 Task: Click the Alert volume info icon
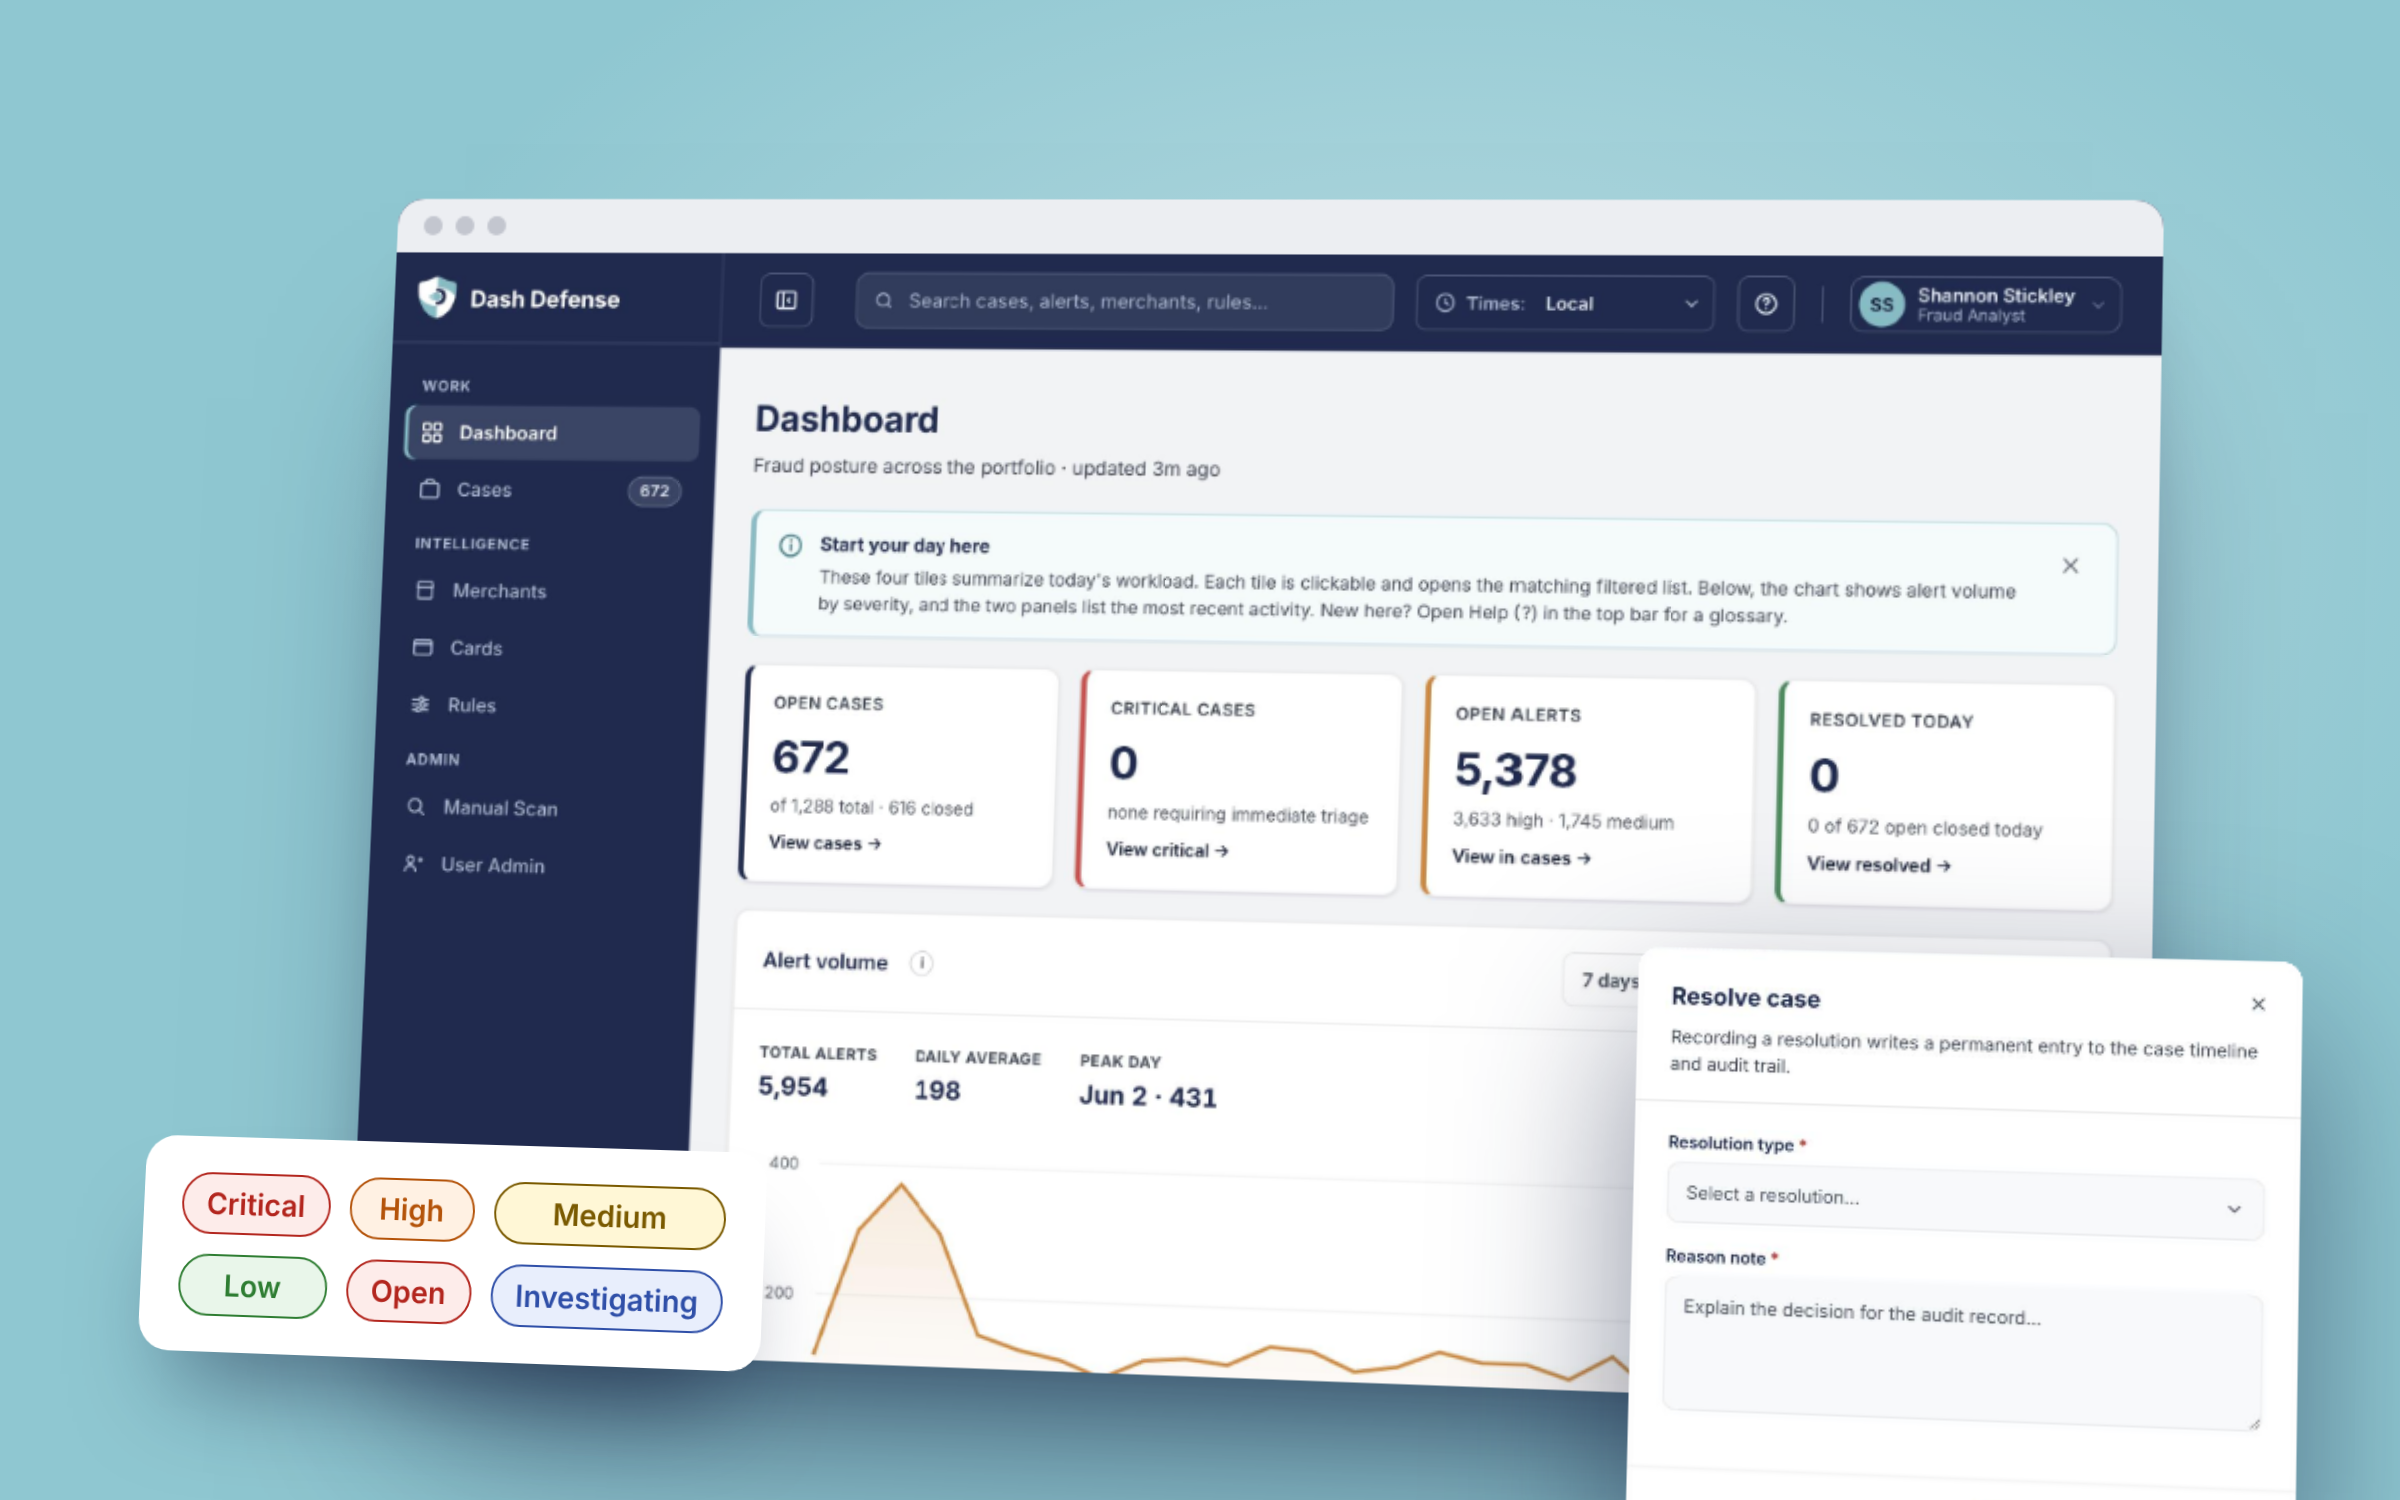tap(921, 963)
